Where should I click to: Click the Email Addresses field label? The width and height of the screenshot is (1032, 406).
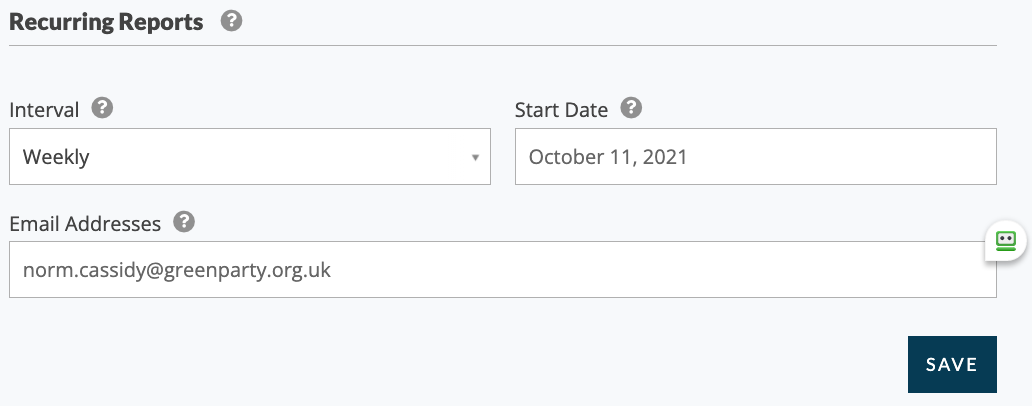pyautogui.click(x=85, y=224)
